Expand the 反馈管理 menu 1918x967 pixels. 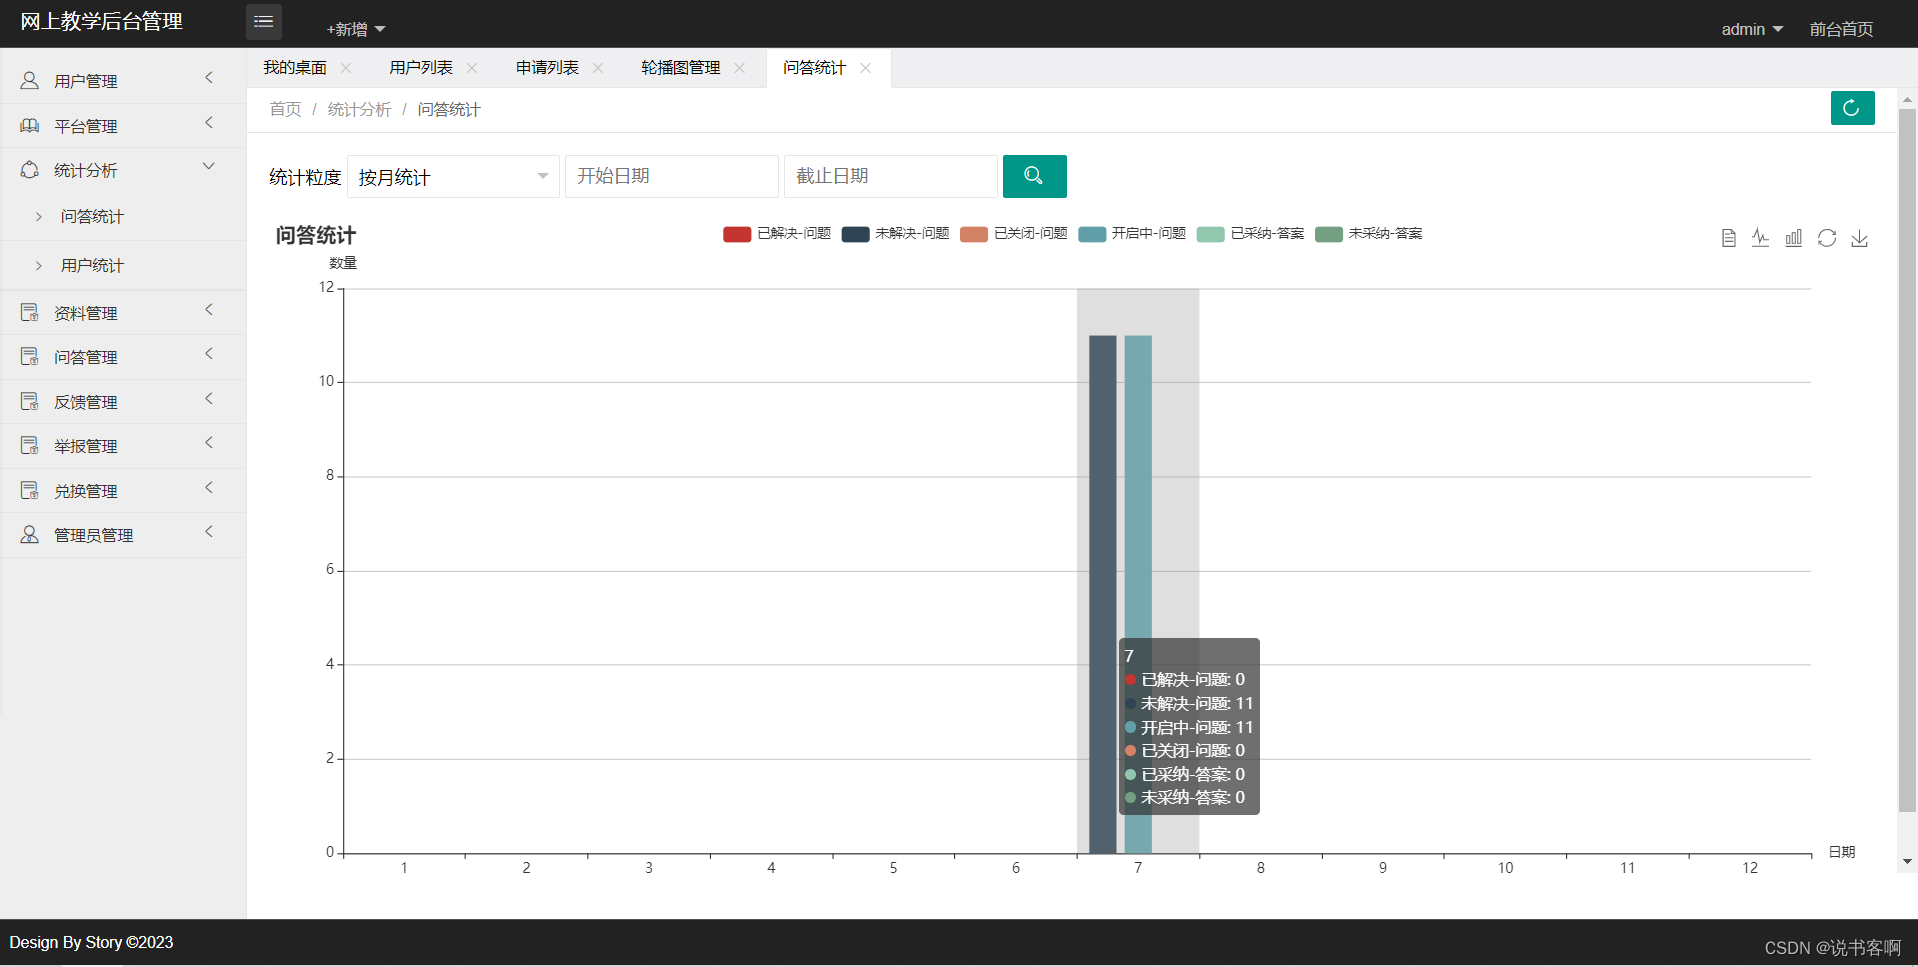(x=209, y=399)
